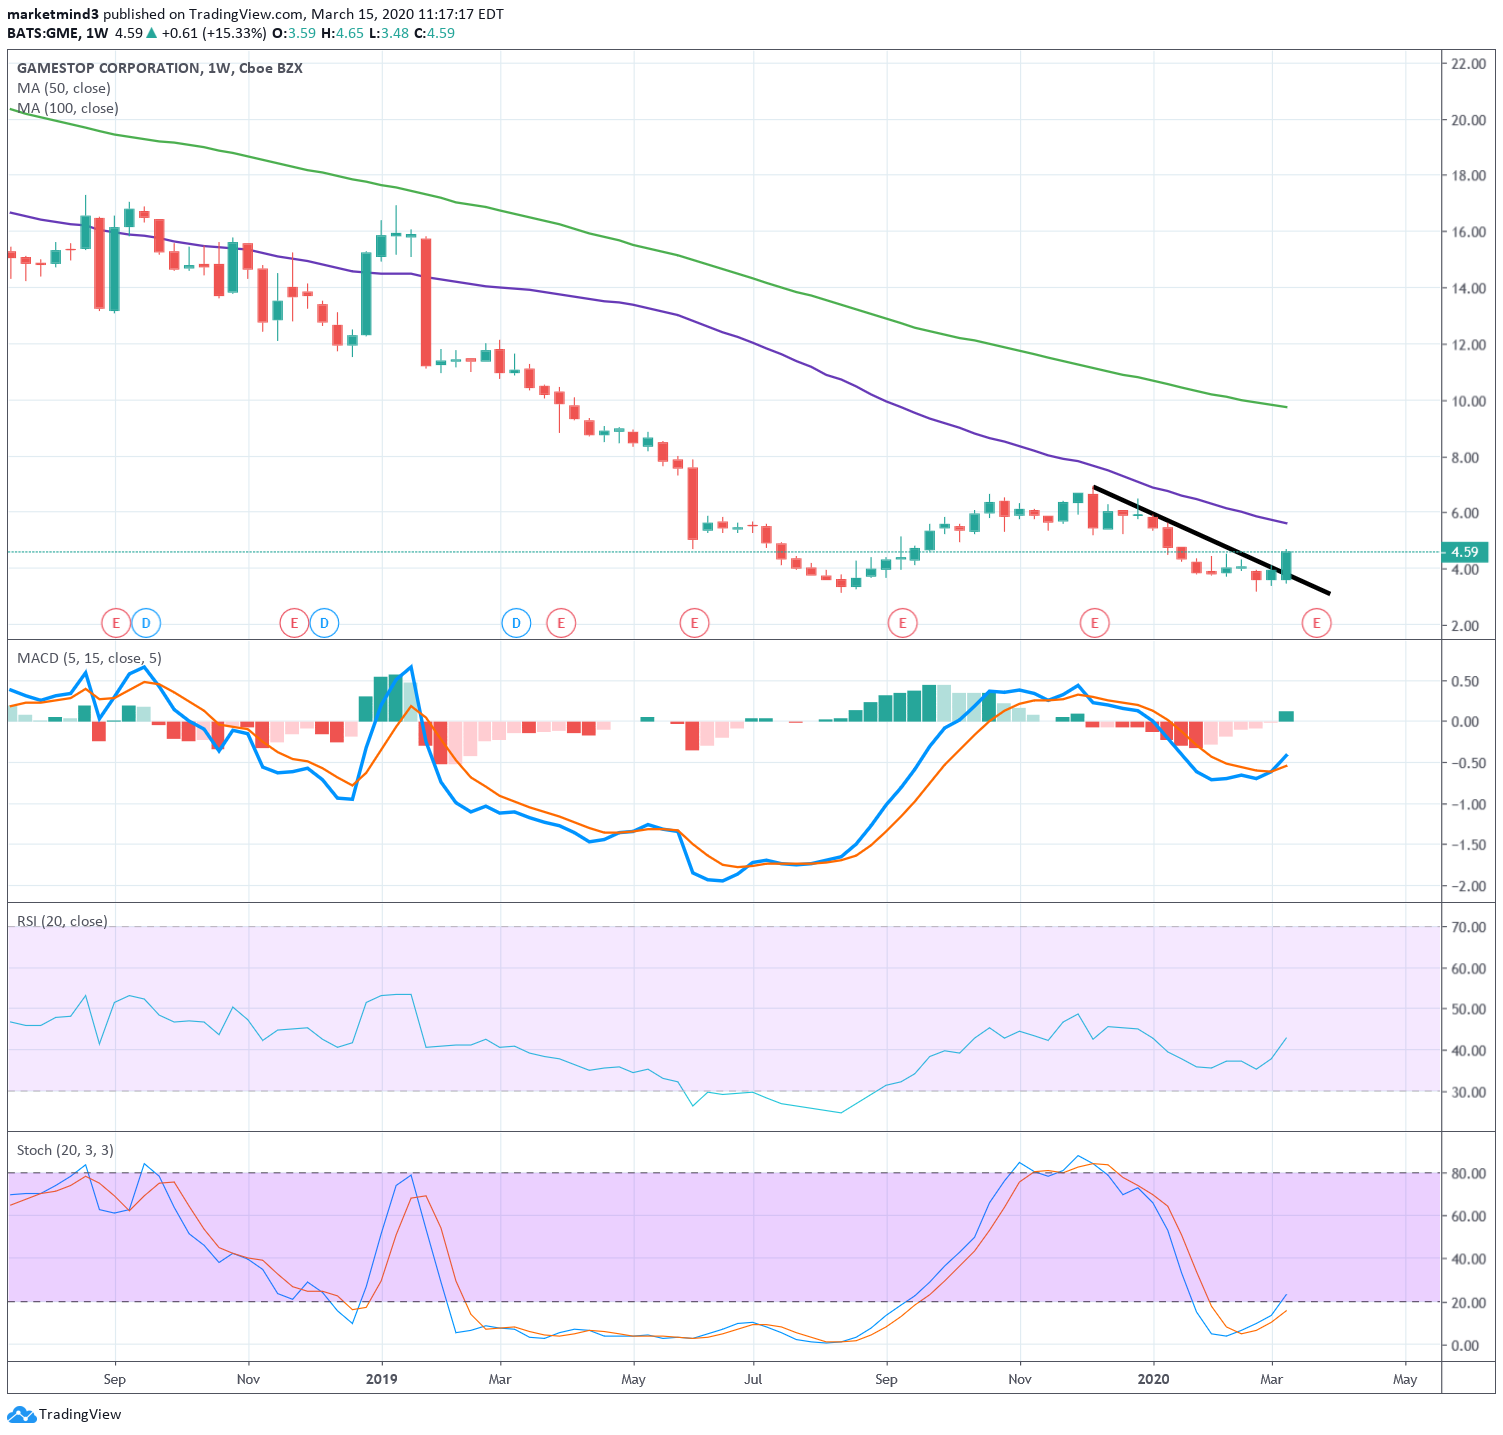Click the MACD (5, 15, close, 5) legend

89,658
